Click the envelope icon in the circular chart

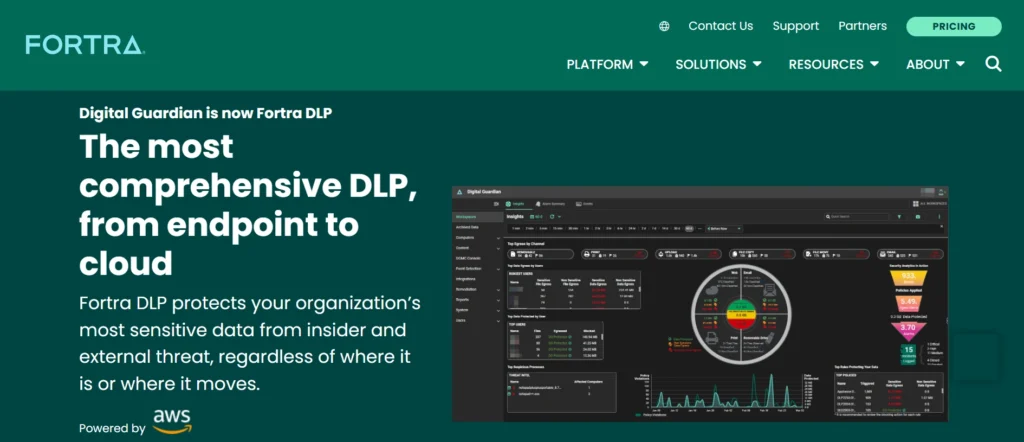770,289
